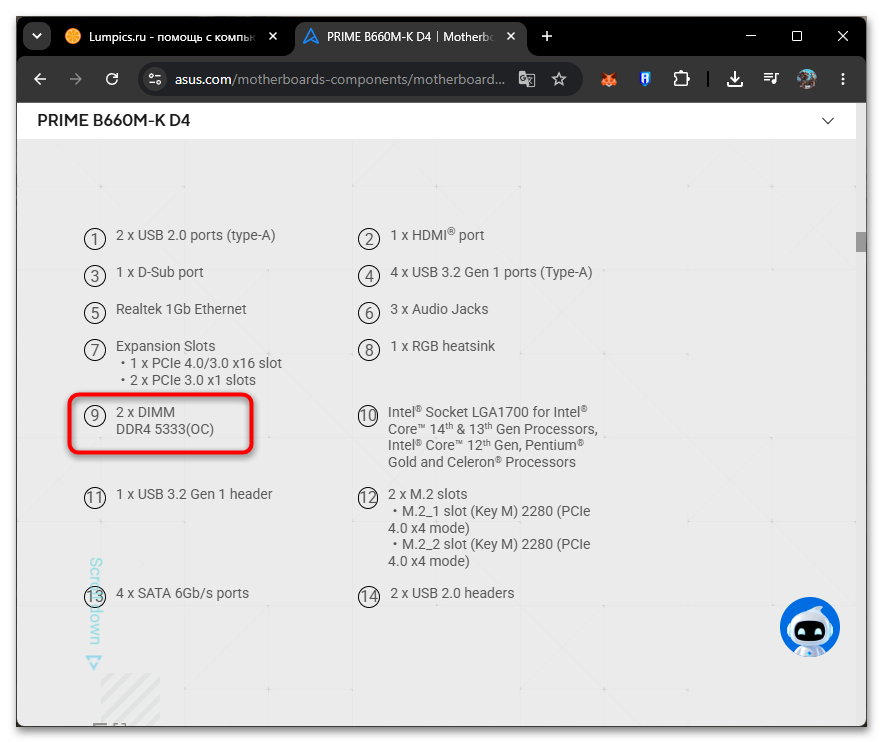883x743 pixels.
Task: Open the tab search dropdown
Action: coord(37,37)
